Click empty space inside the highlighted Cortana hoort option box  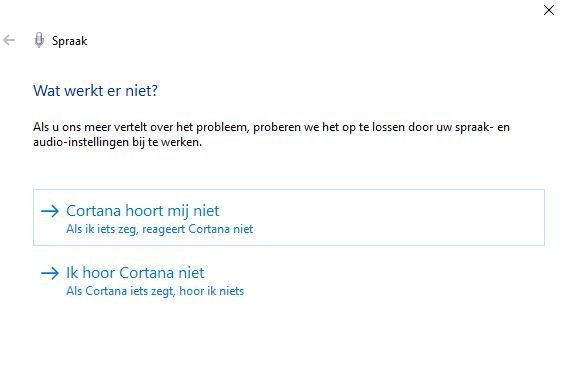point(394,217)
